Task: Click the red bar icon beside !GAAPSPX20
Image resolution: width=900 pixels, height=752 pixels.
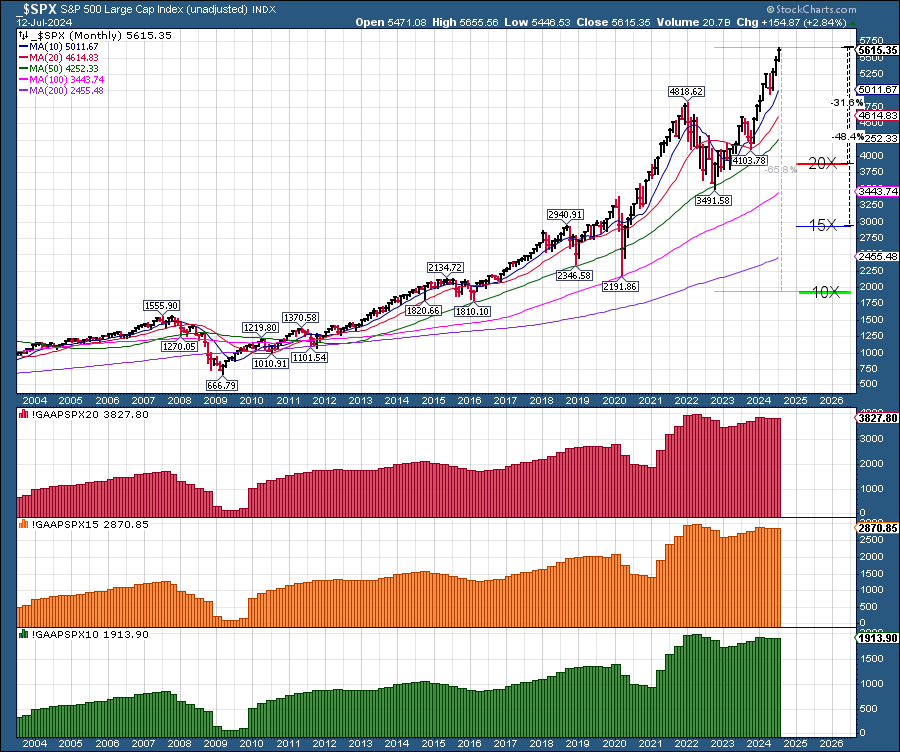Action: click(x=24, y=414)
